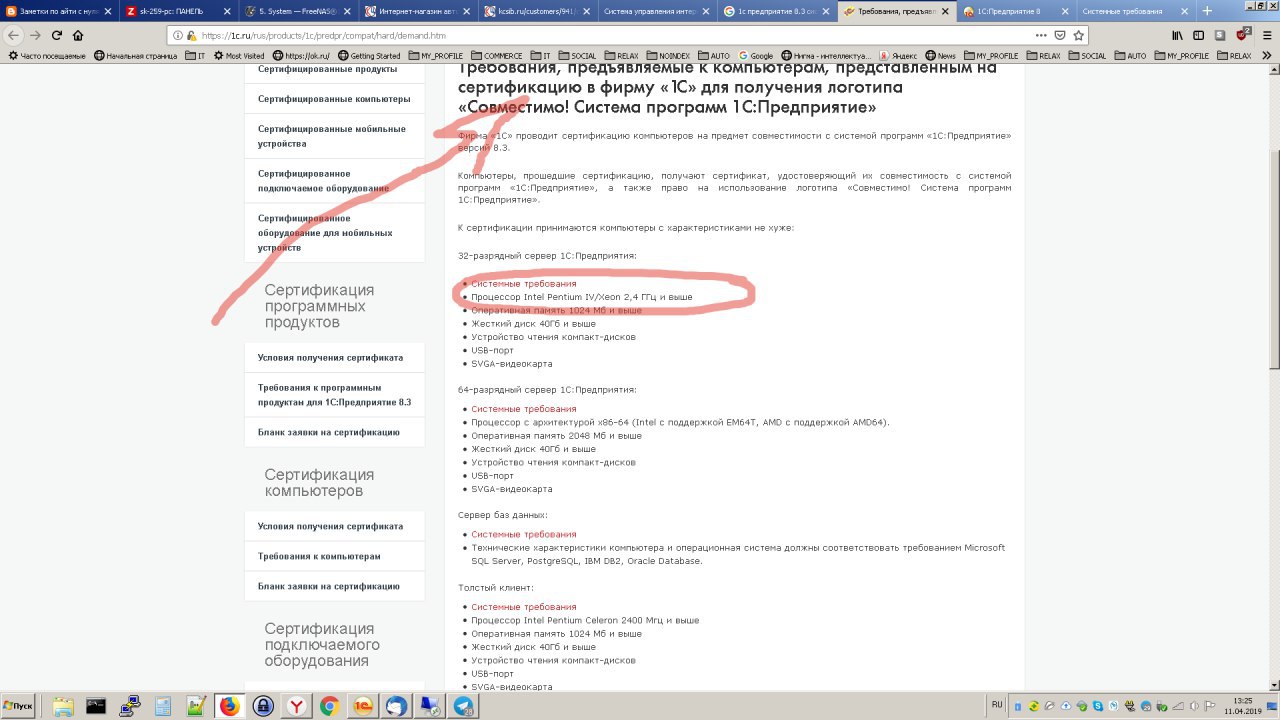Open Telegram from the taskbar
1280x720 pixels.
pyautogui.click(x=463, y=706)
